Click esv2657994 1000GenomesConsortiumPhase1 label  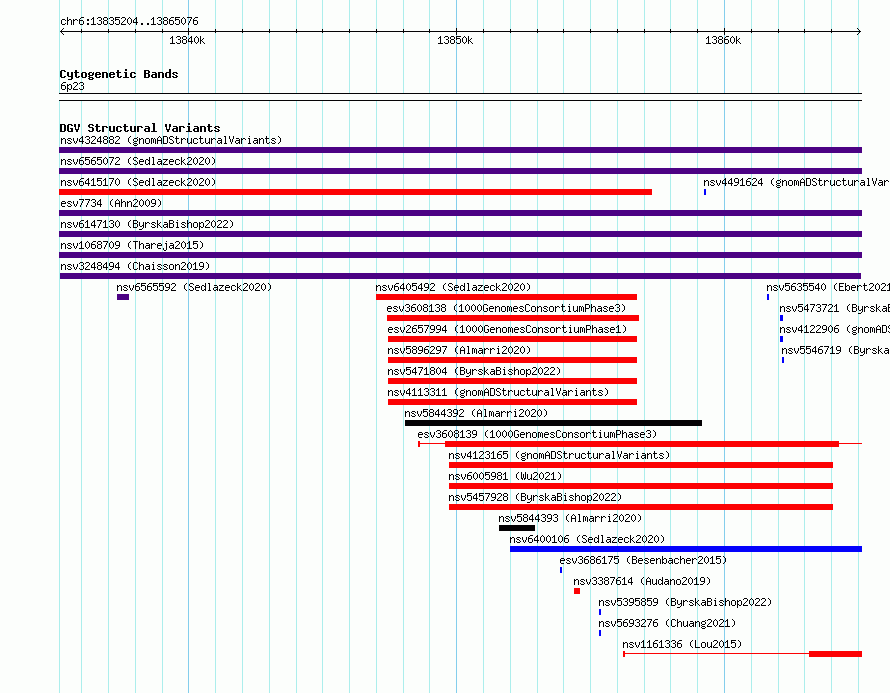point(507,329)
